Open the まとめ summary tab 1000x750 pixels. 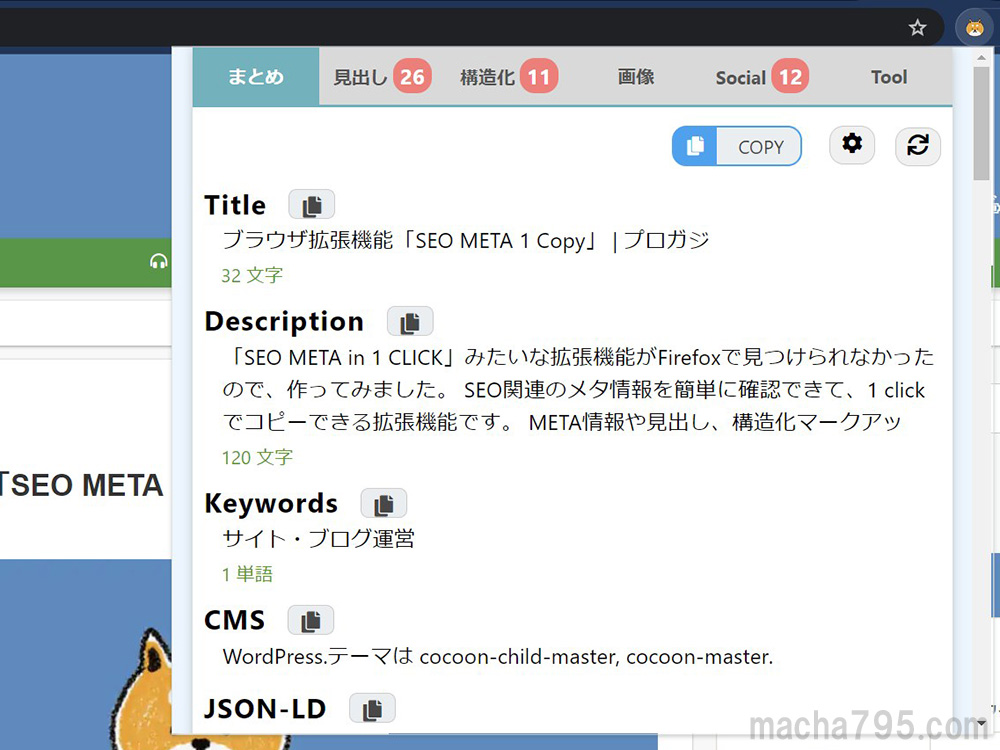click(256, 77)
